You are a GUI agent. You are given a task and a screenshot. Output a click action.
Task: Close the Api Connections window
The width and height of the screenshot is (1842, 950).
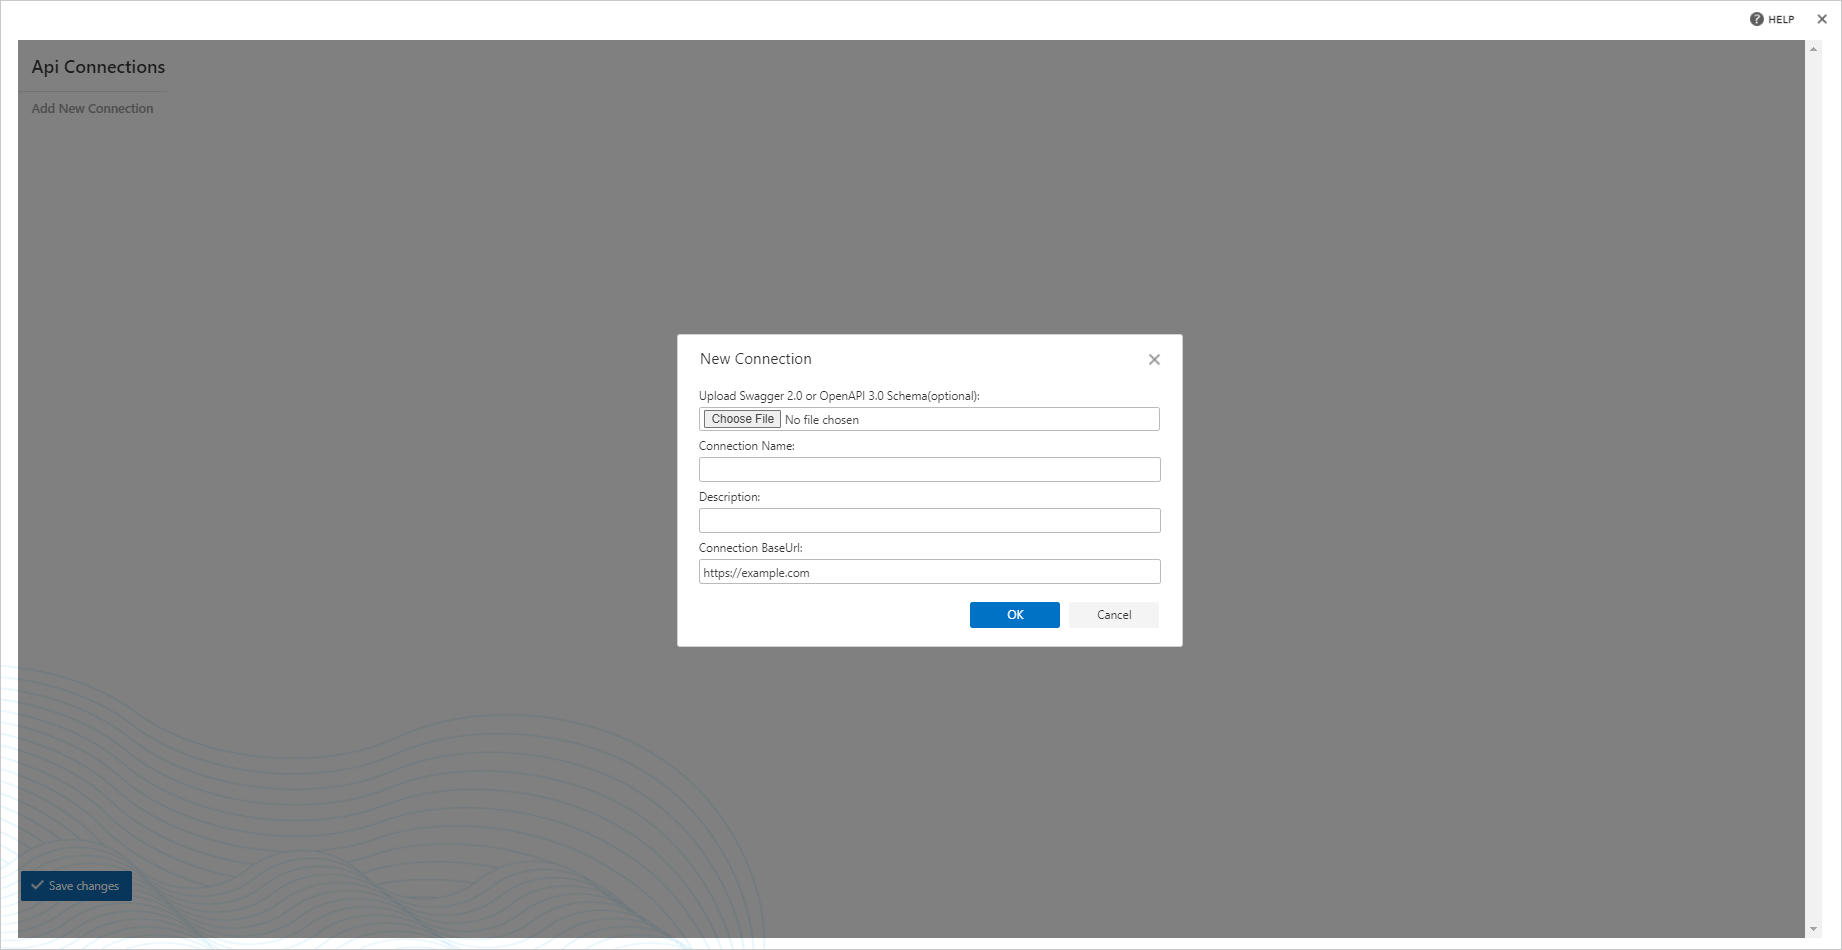click(x=1822, y=19)
